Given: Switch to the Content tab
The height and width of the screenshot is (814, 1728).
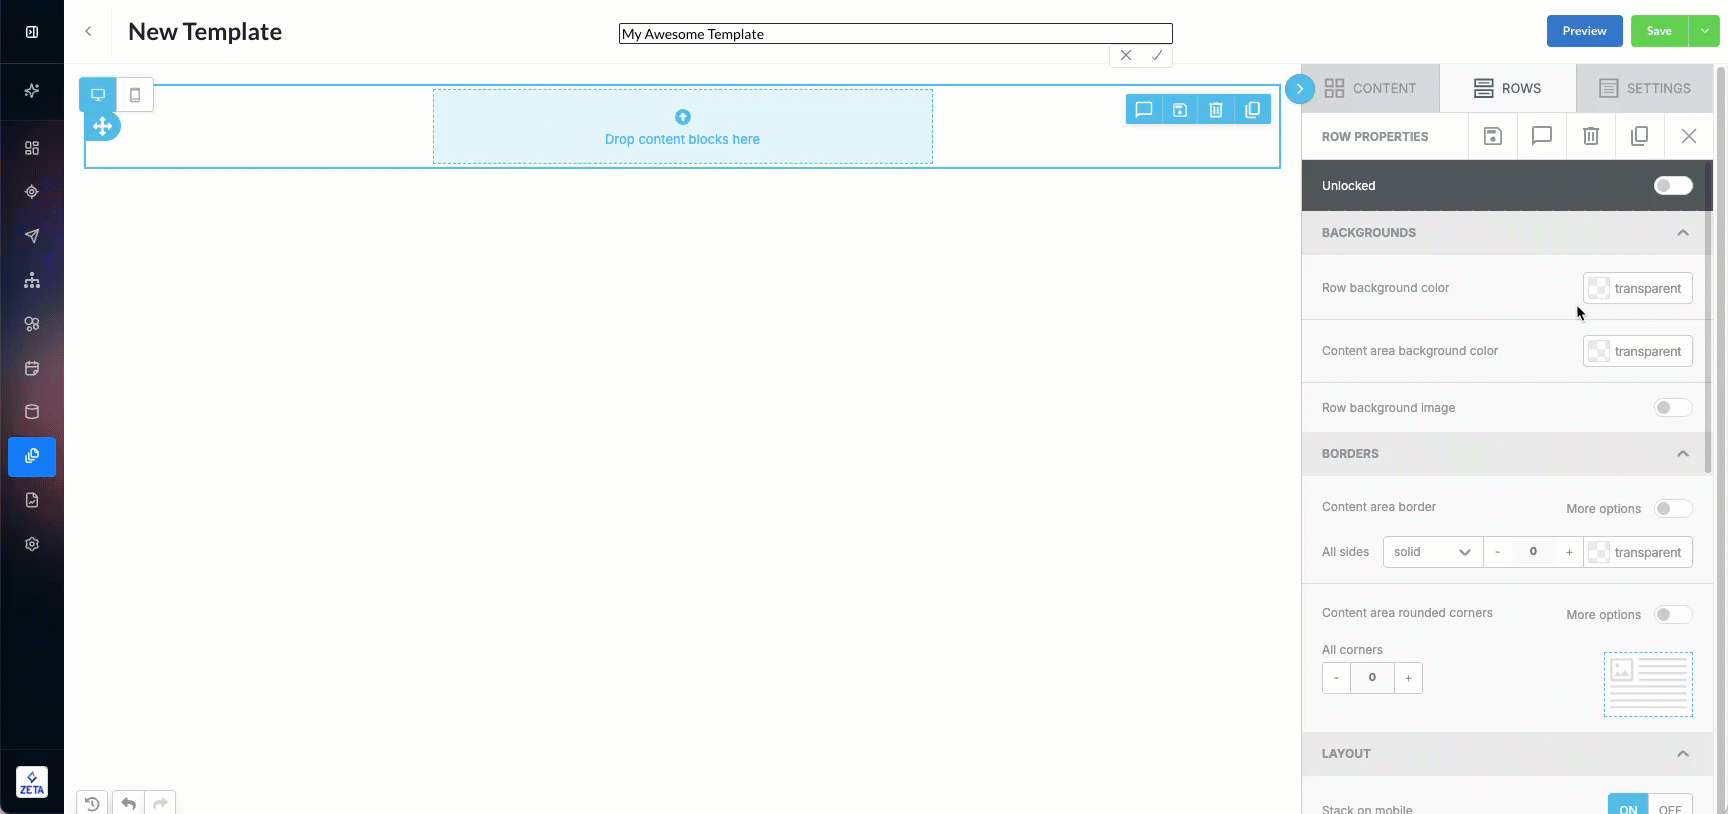Looking at the screenshot, I should tap(1370, 88).
